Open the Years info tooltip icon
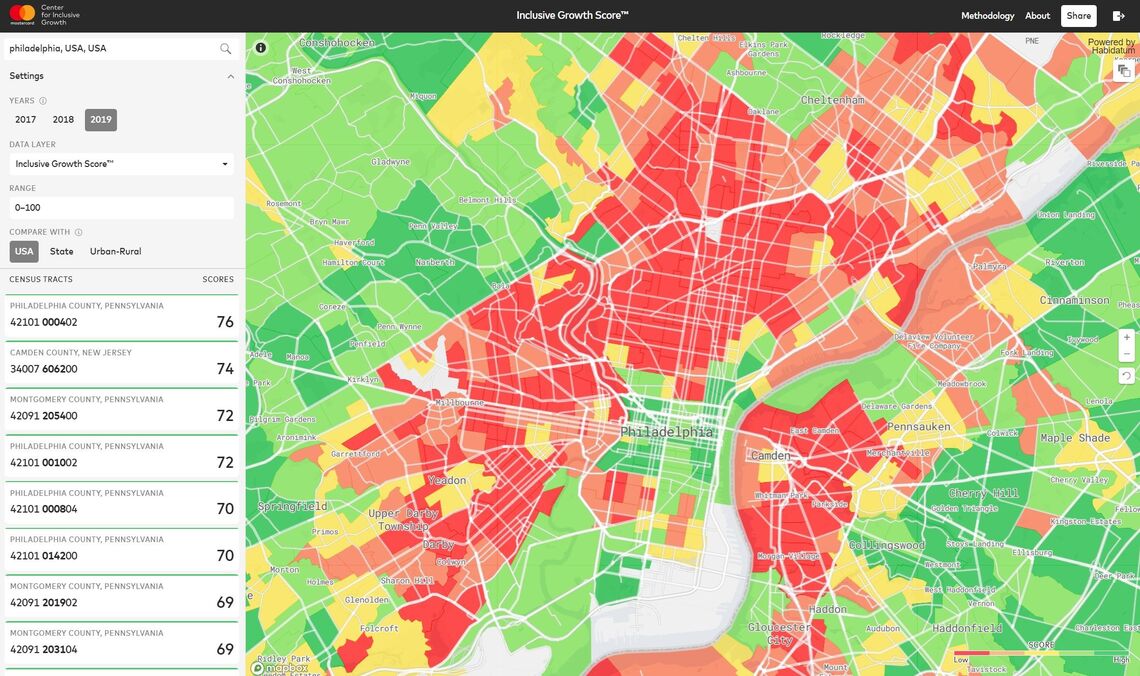This screenshot has width=1140, height=676. pos(43,101)
